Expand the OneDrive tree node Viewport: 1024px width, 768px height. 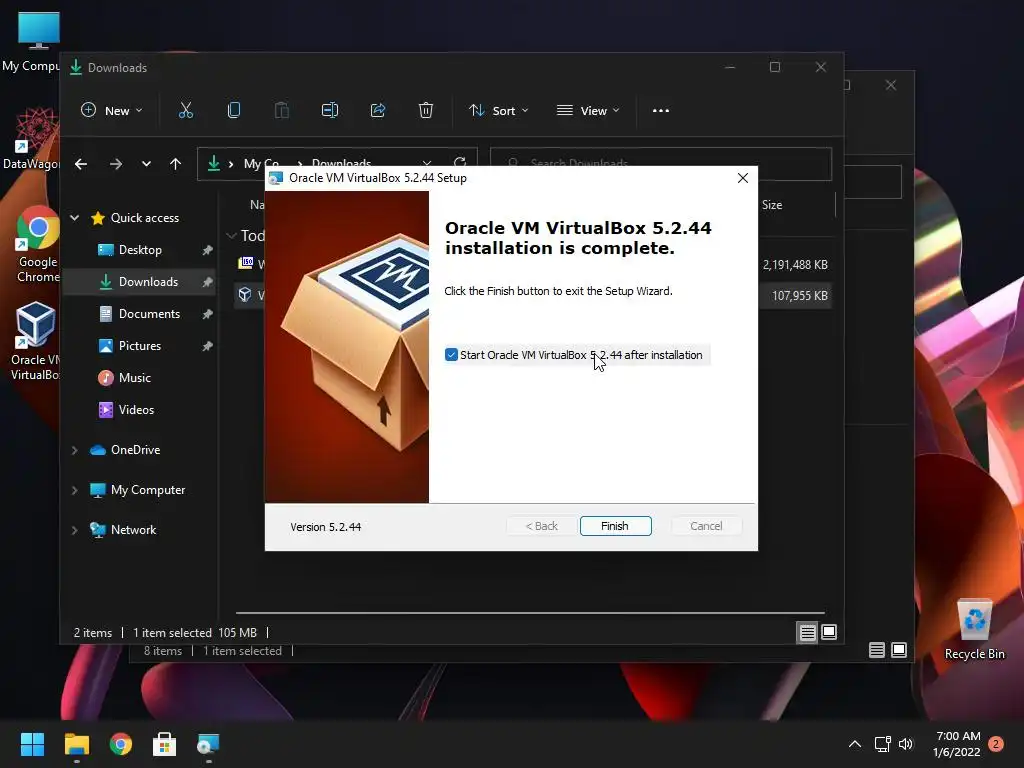tap(74, 450)
